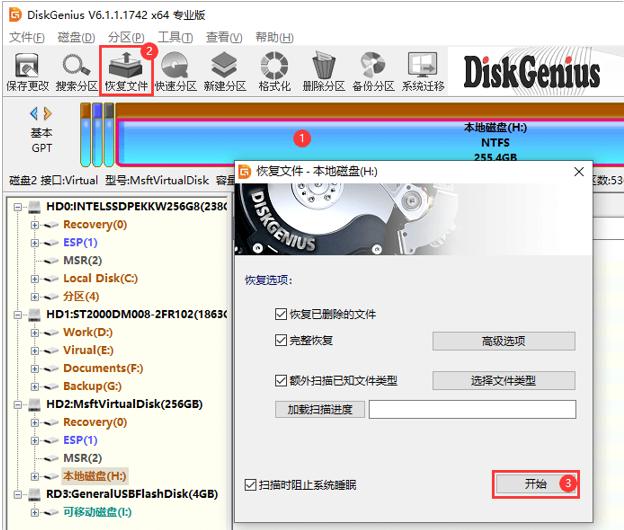Collapse the HD0 INTEL SSD tree node

click(18, 207)
